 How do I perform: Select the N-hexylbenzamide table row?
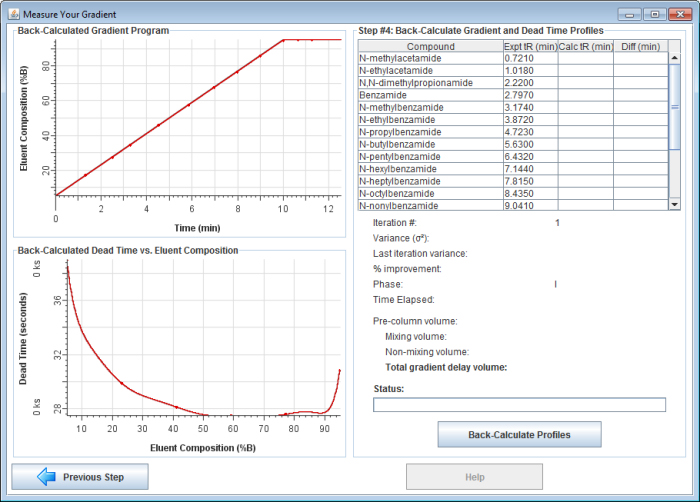(x=430, y=168)
